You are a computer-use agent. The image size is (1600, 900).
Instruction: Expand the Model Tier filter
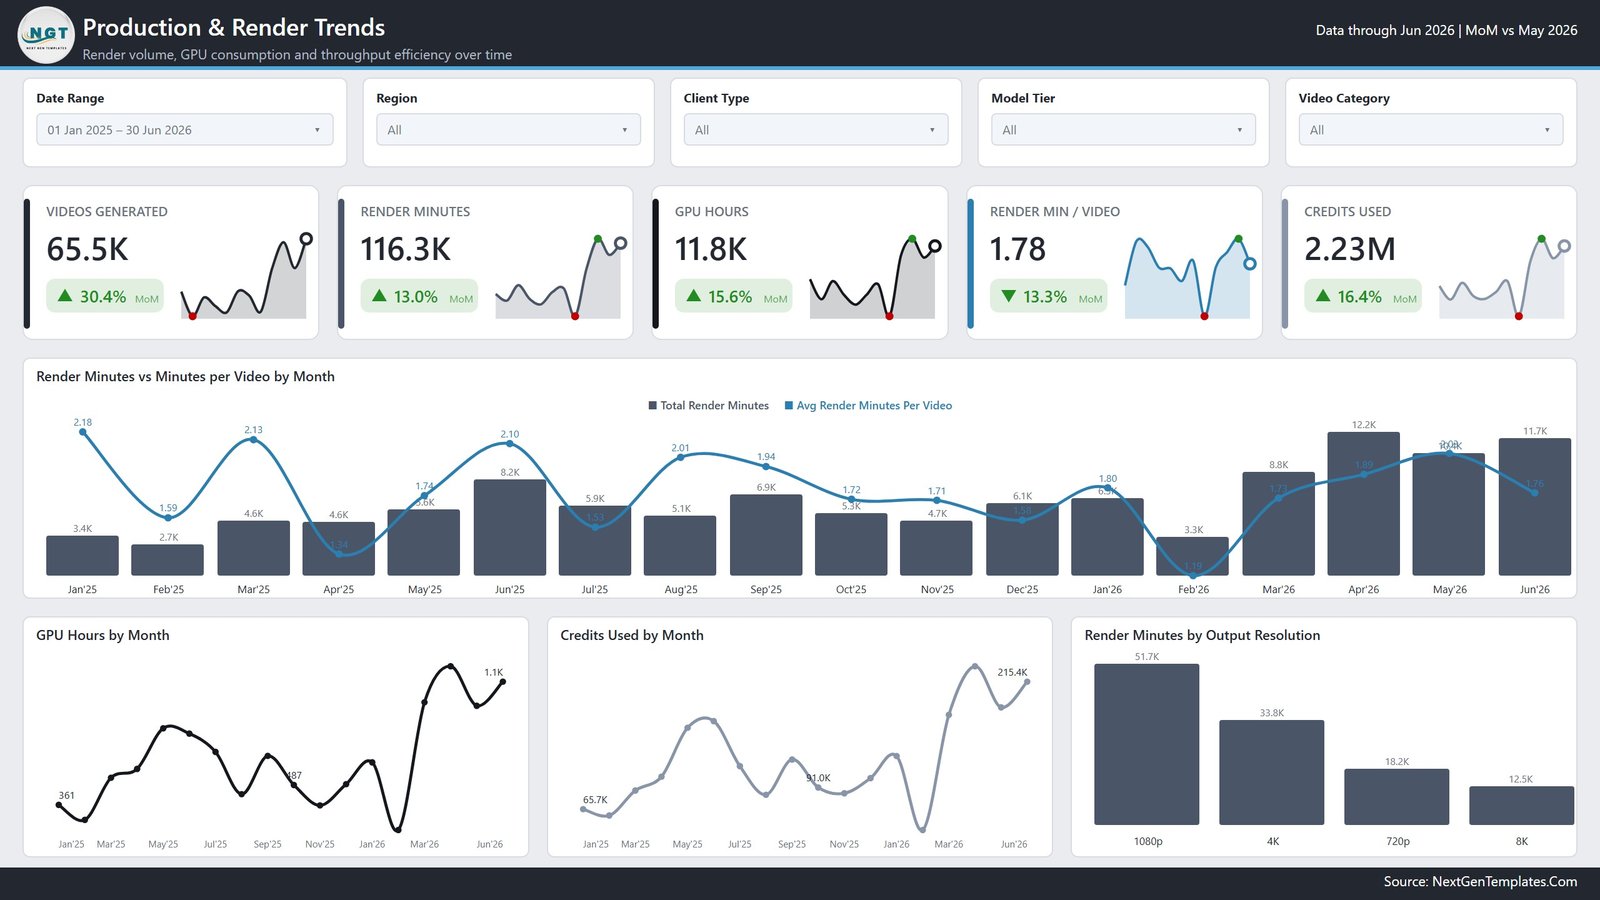1123,130
